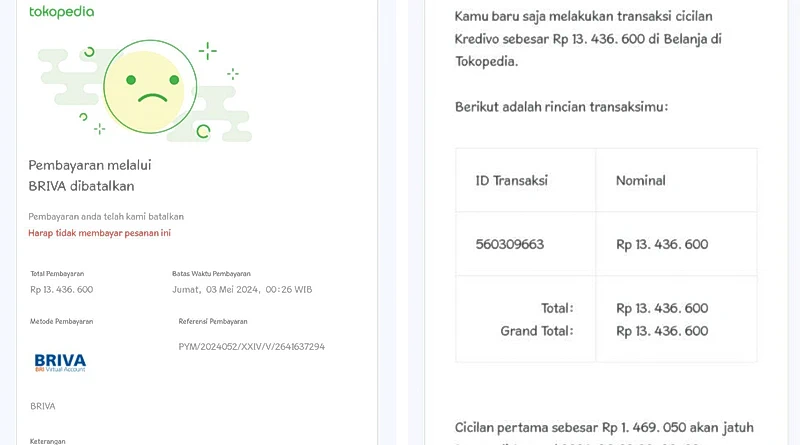Select the deadline 'Jumat, 03 Mei 2024, 00:26 WIB'
The height and width of the screenshot is (445, 800).
[242, 289]
